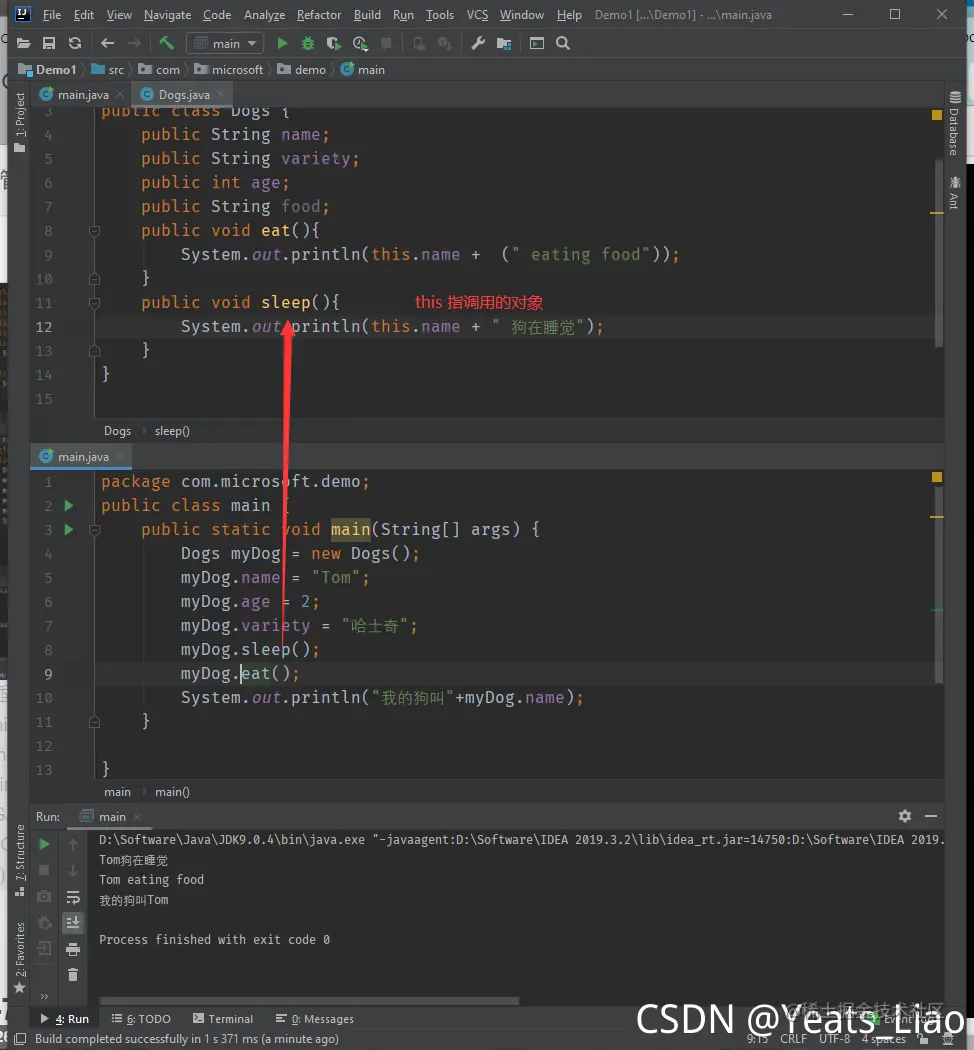Select the microsoft package breadcrumb
The height and width of the screenshot is (1050, 974).
[x=229, y=70]
